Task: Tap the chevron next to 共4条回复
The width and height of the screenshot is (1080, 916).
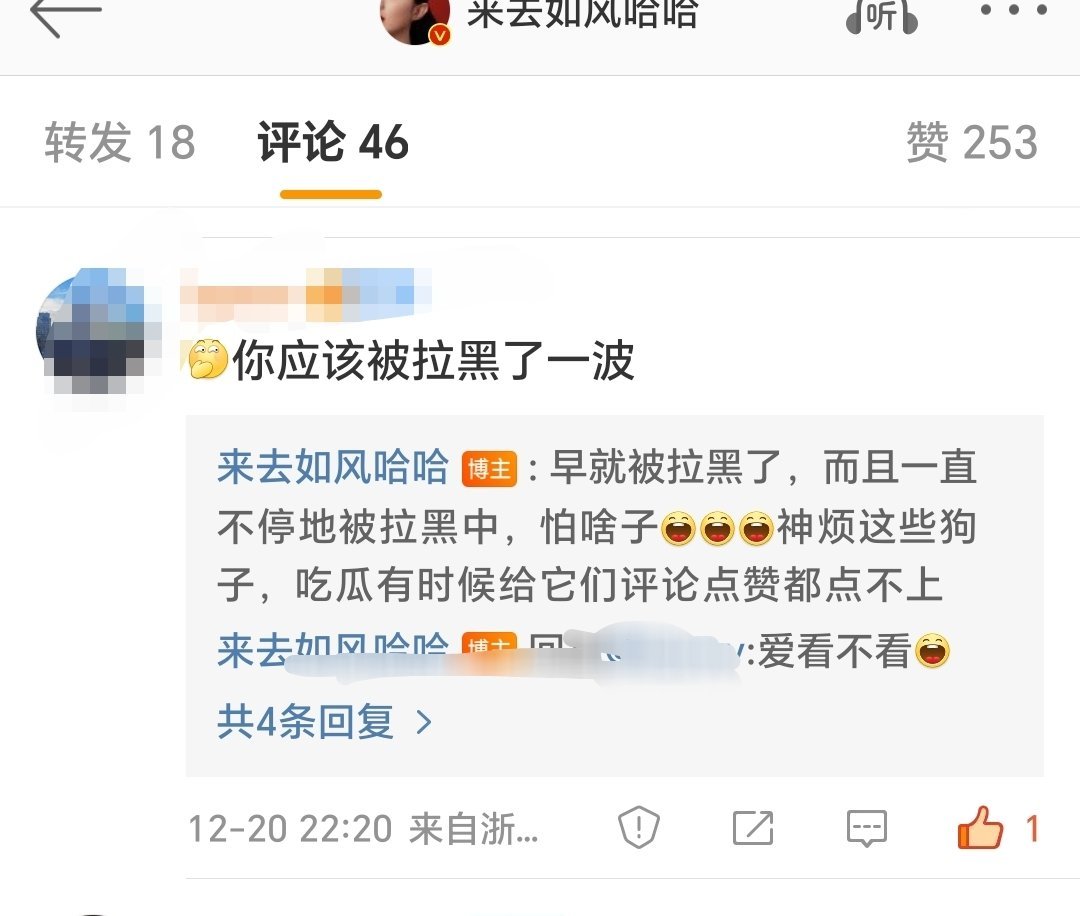Action: click(424, 722)
